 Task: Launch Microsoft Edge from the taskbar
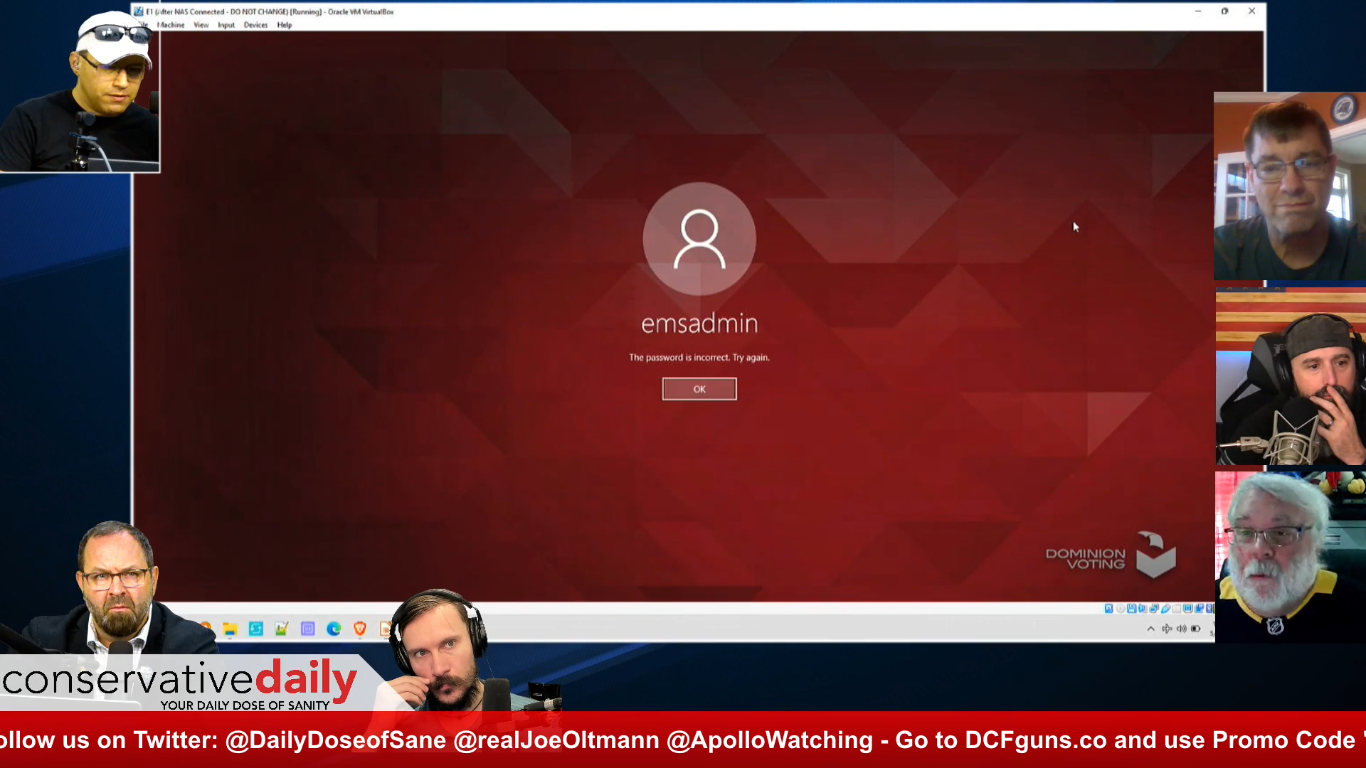pos(334,628)
